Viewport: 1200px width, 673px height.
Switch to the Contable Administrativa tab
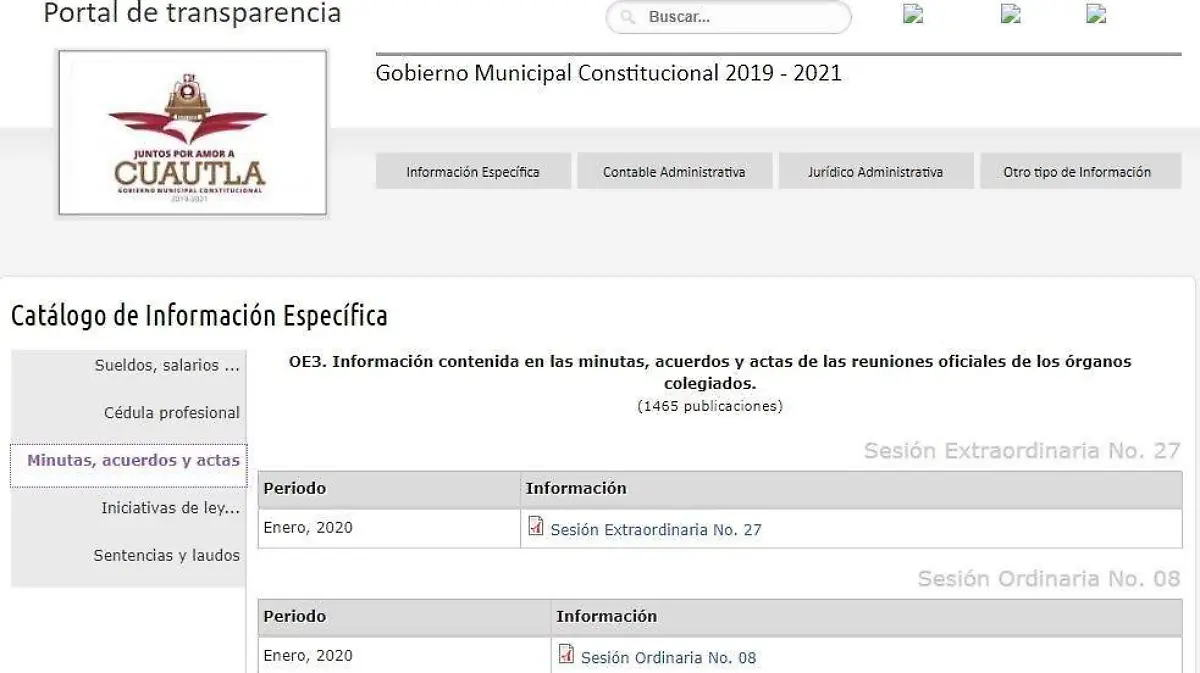point(674,172)
